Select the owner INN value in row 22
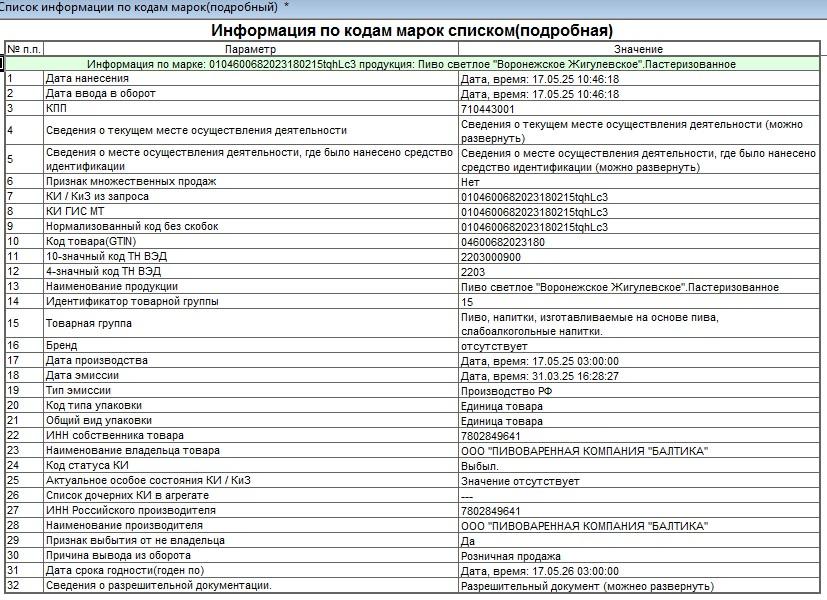 pyautogui.click(x=490, y=436)
